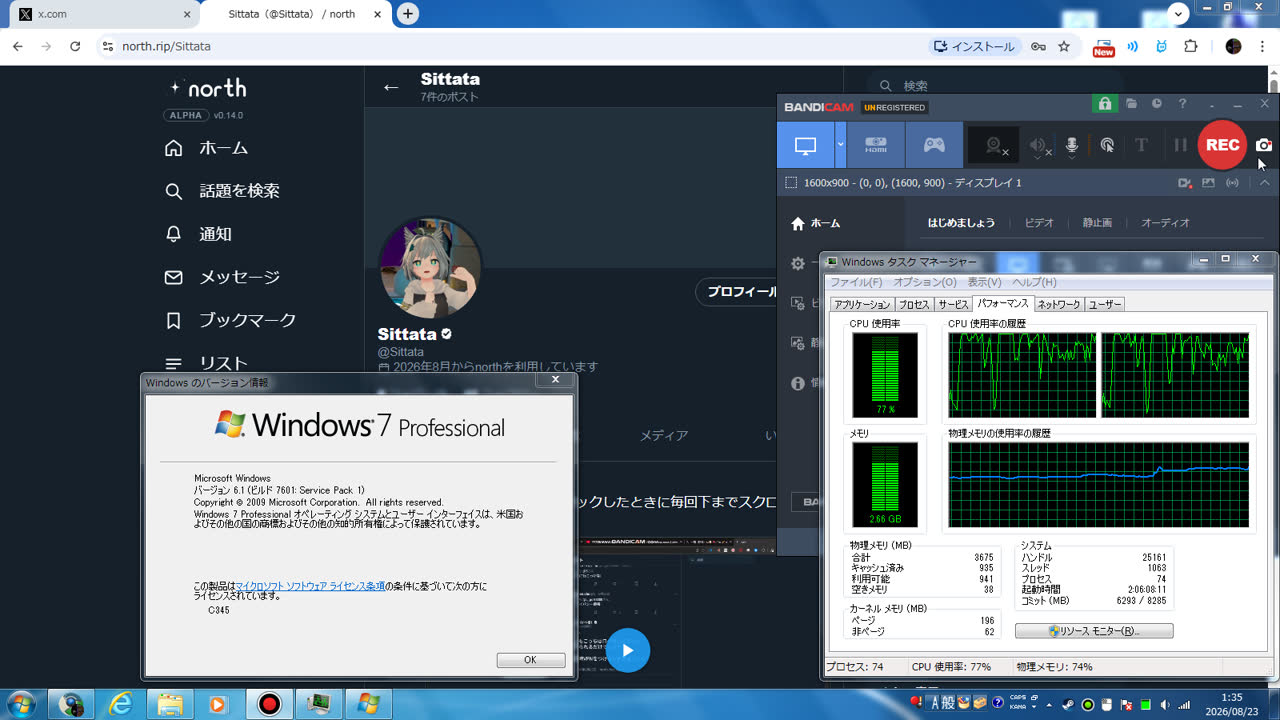Screen dimensions: 1280x720
Task: Open Internet Explorer from taskbar
Action: [121, 704]
